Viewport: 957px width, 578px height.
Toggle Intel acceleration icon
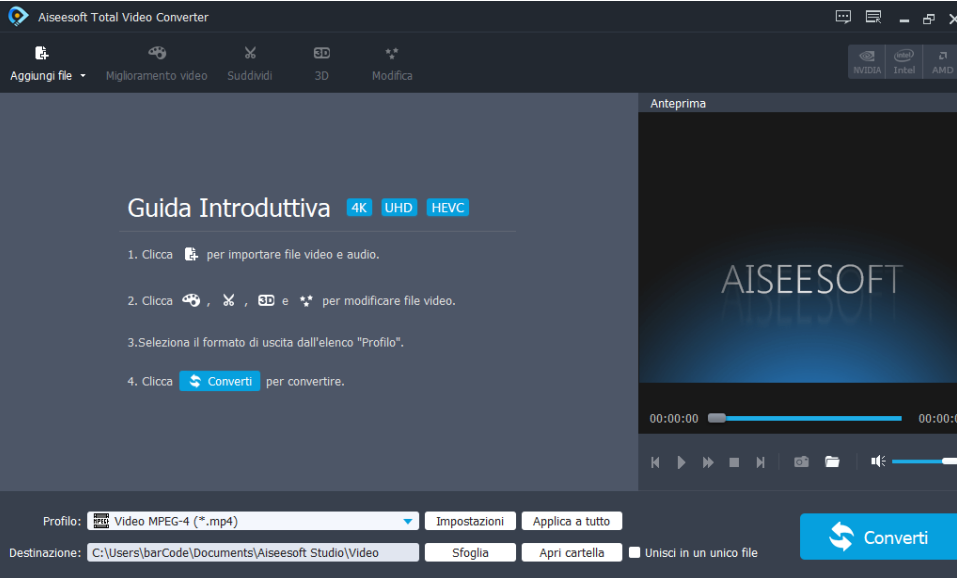904,62
